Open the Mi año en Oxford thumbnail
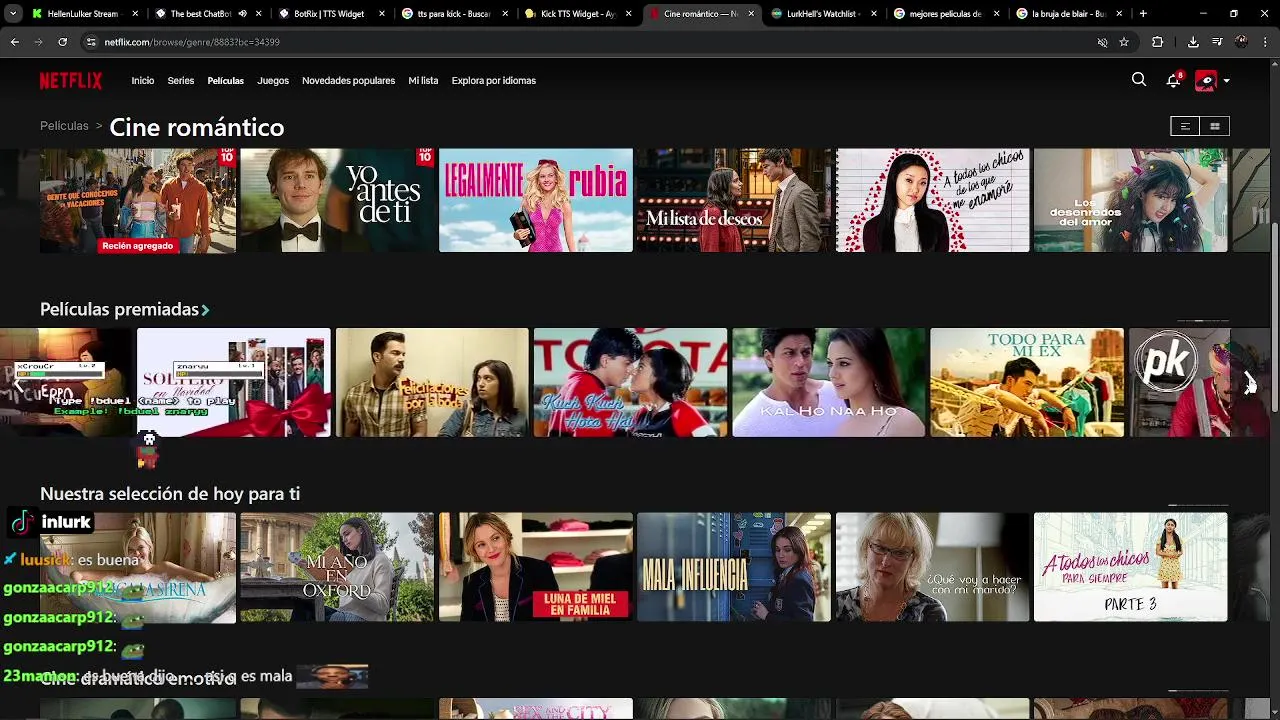This screenshot has height=720, width=1280. pos(337,567)
